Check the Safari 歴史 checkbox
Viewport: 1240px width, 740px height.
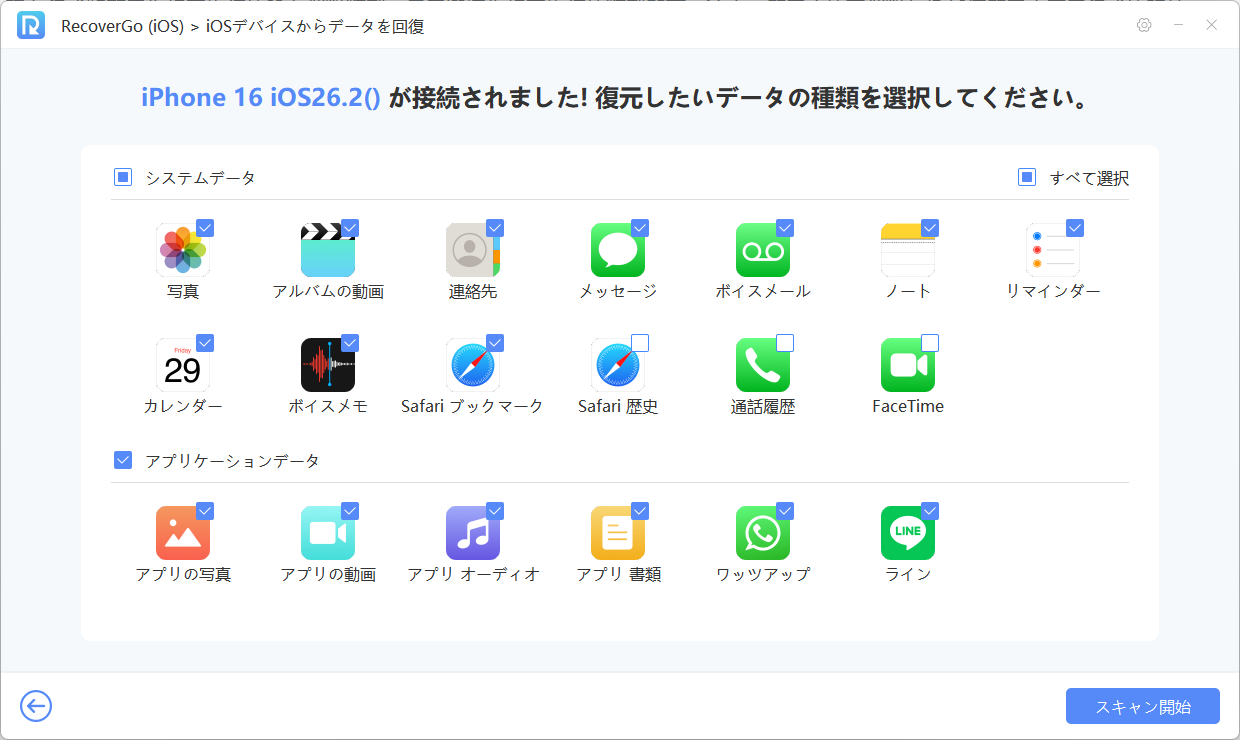[x=641, y=342]
